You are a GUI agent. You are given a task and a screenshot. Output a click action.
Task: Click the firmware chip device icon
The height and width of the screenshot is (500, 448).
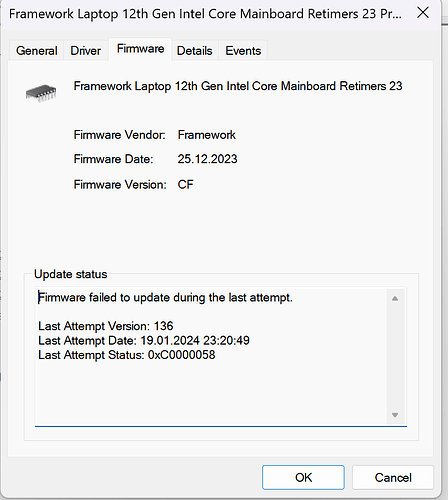pyautogui.click(x=41, y=93)
